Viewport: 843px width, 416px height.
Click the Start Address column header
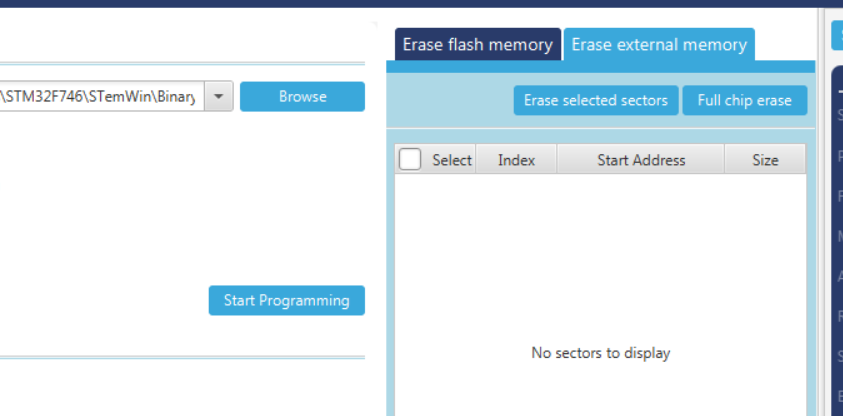[x=641, y=160]
